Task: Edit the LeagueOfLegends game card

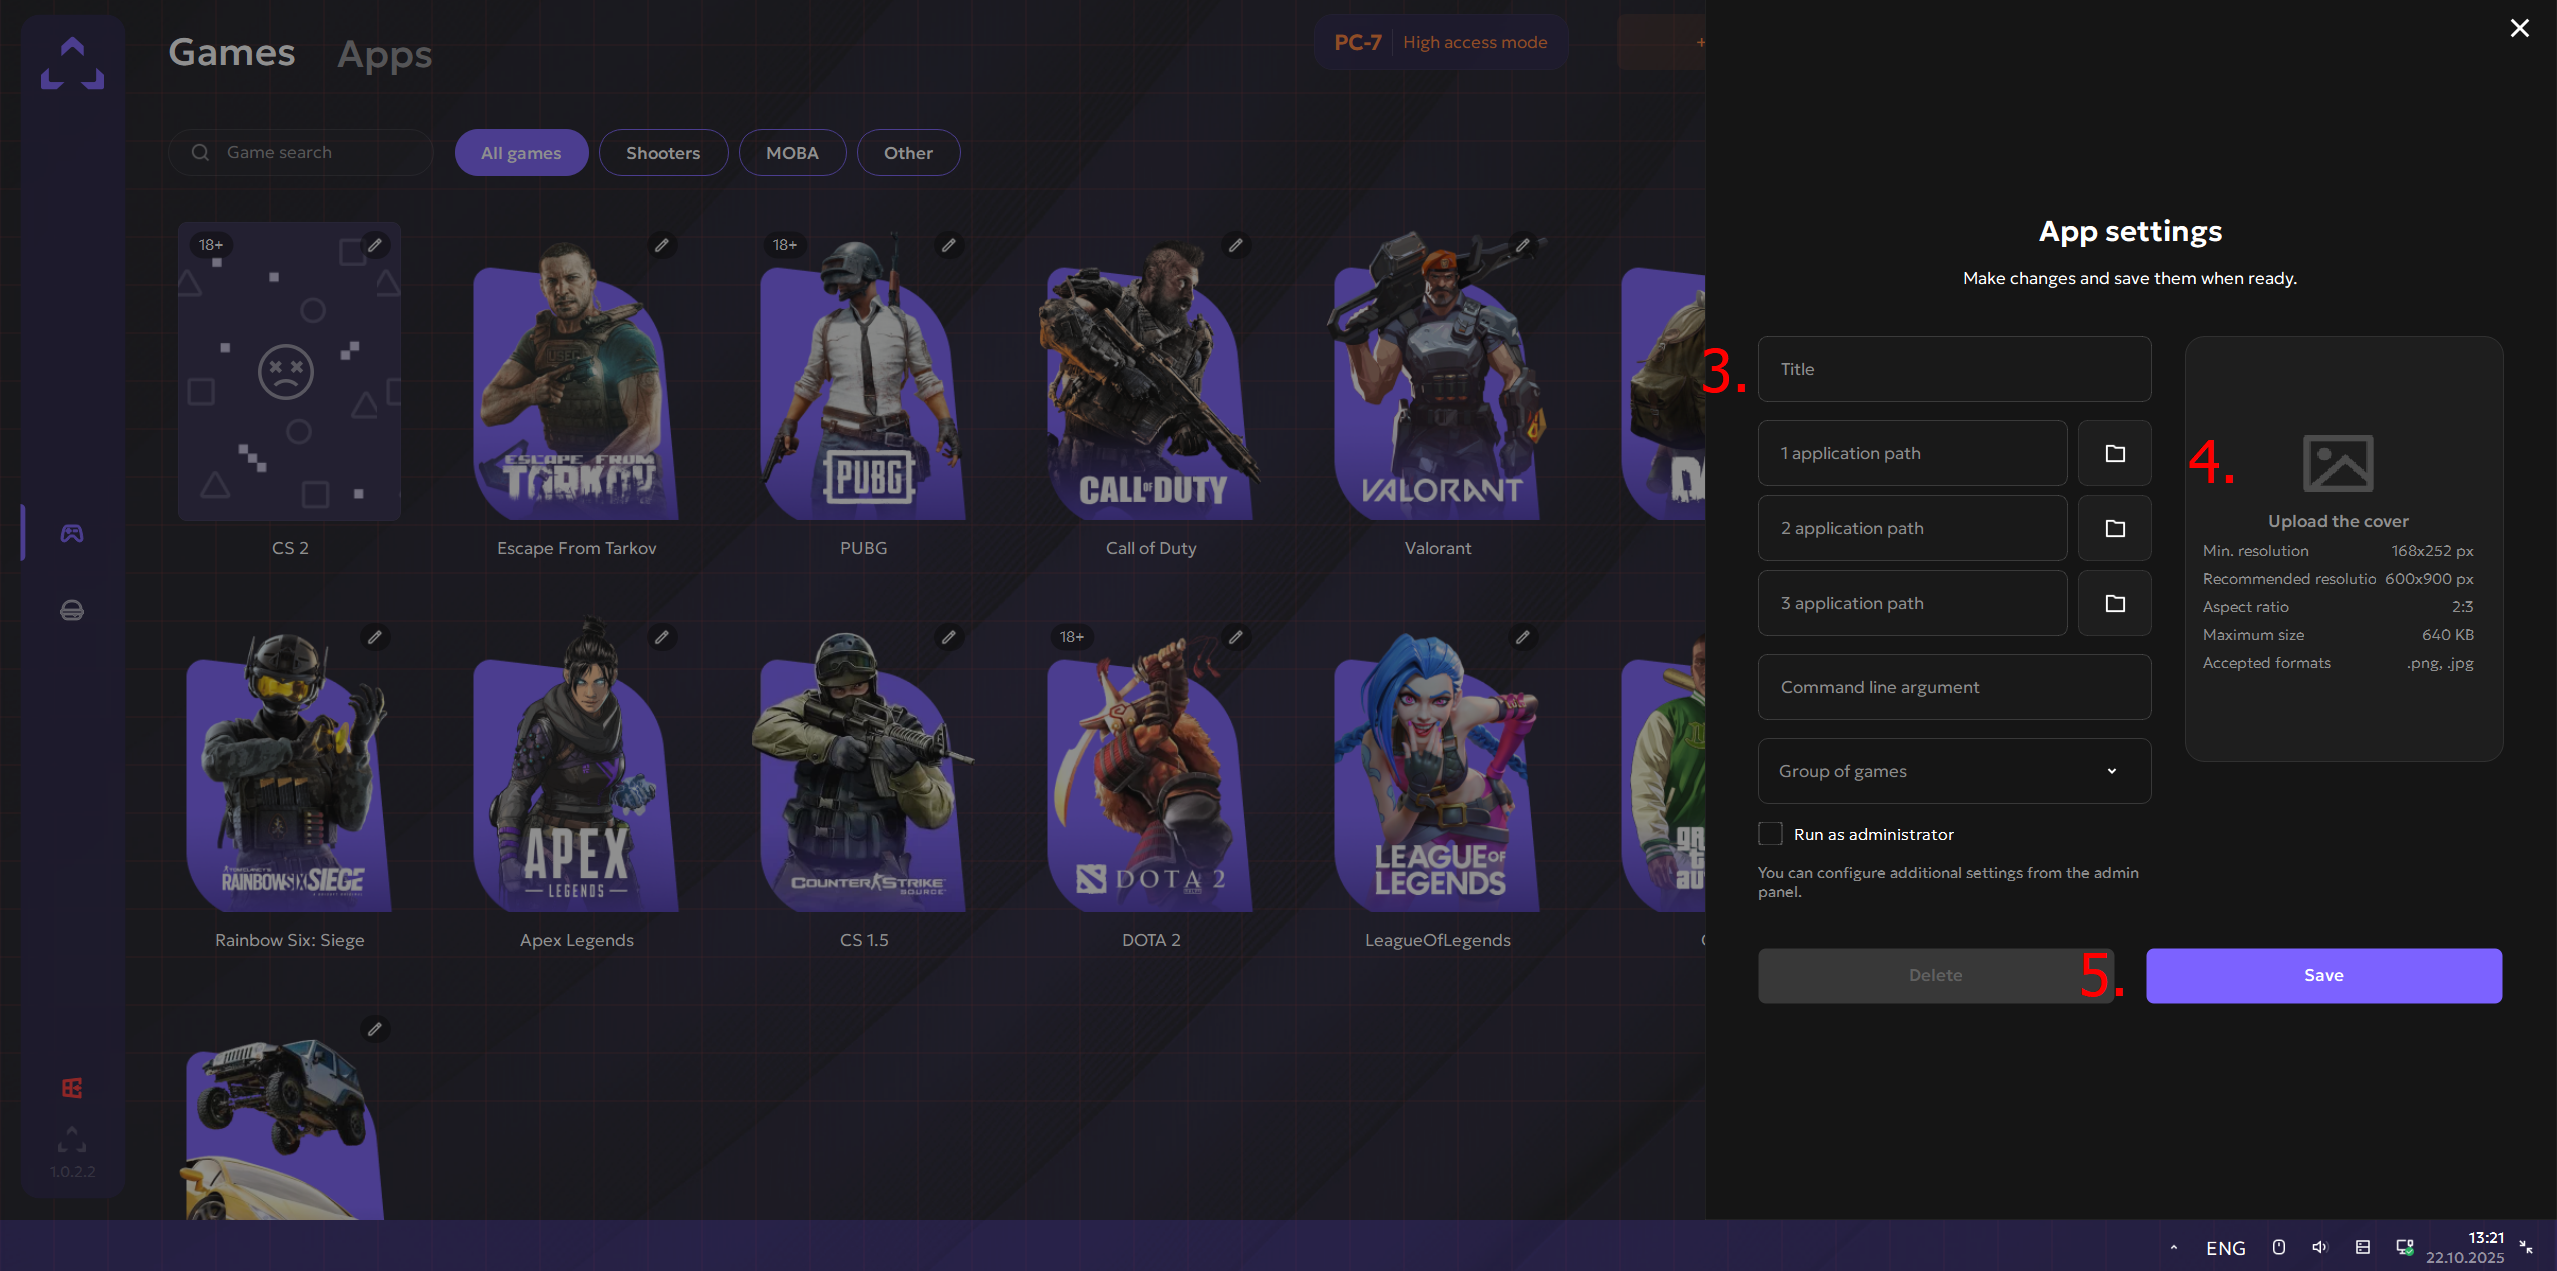Action: [1522, 637]
